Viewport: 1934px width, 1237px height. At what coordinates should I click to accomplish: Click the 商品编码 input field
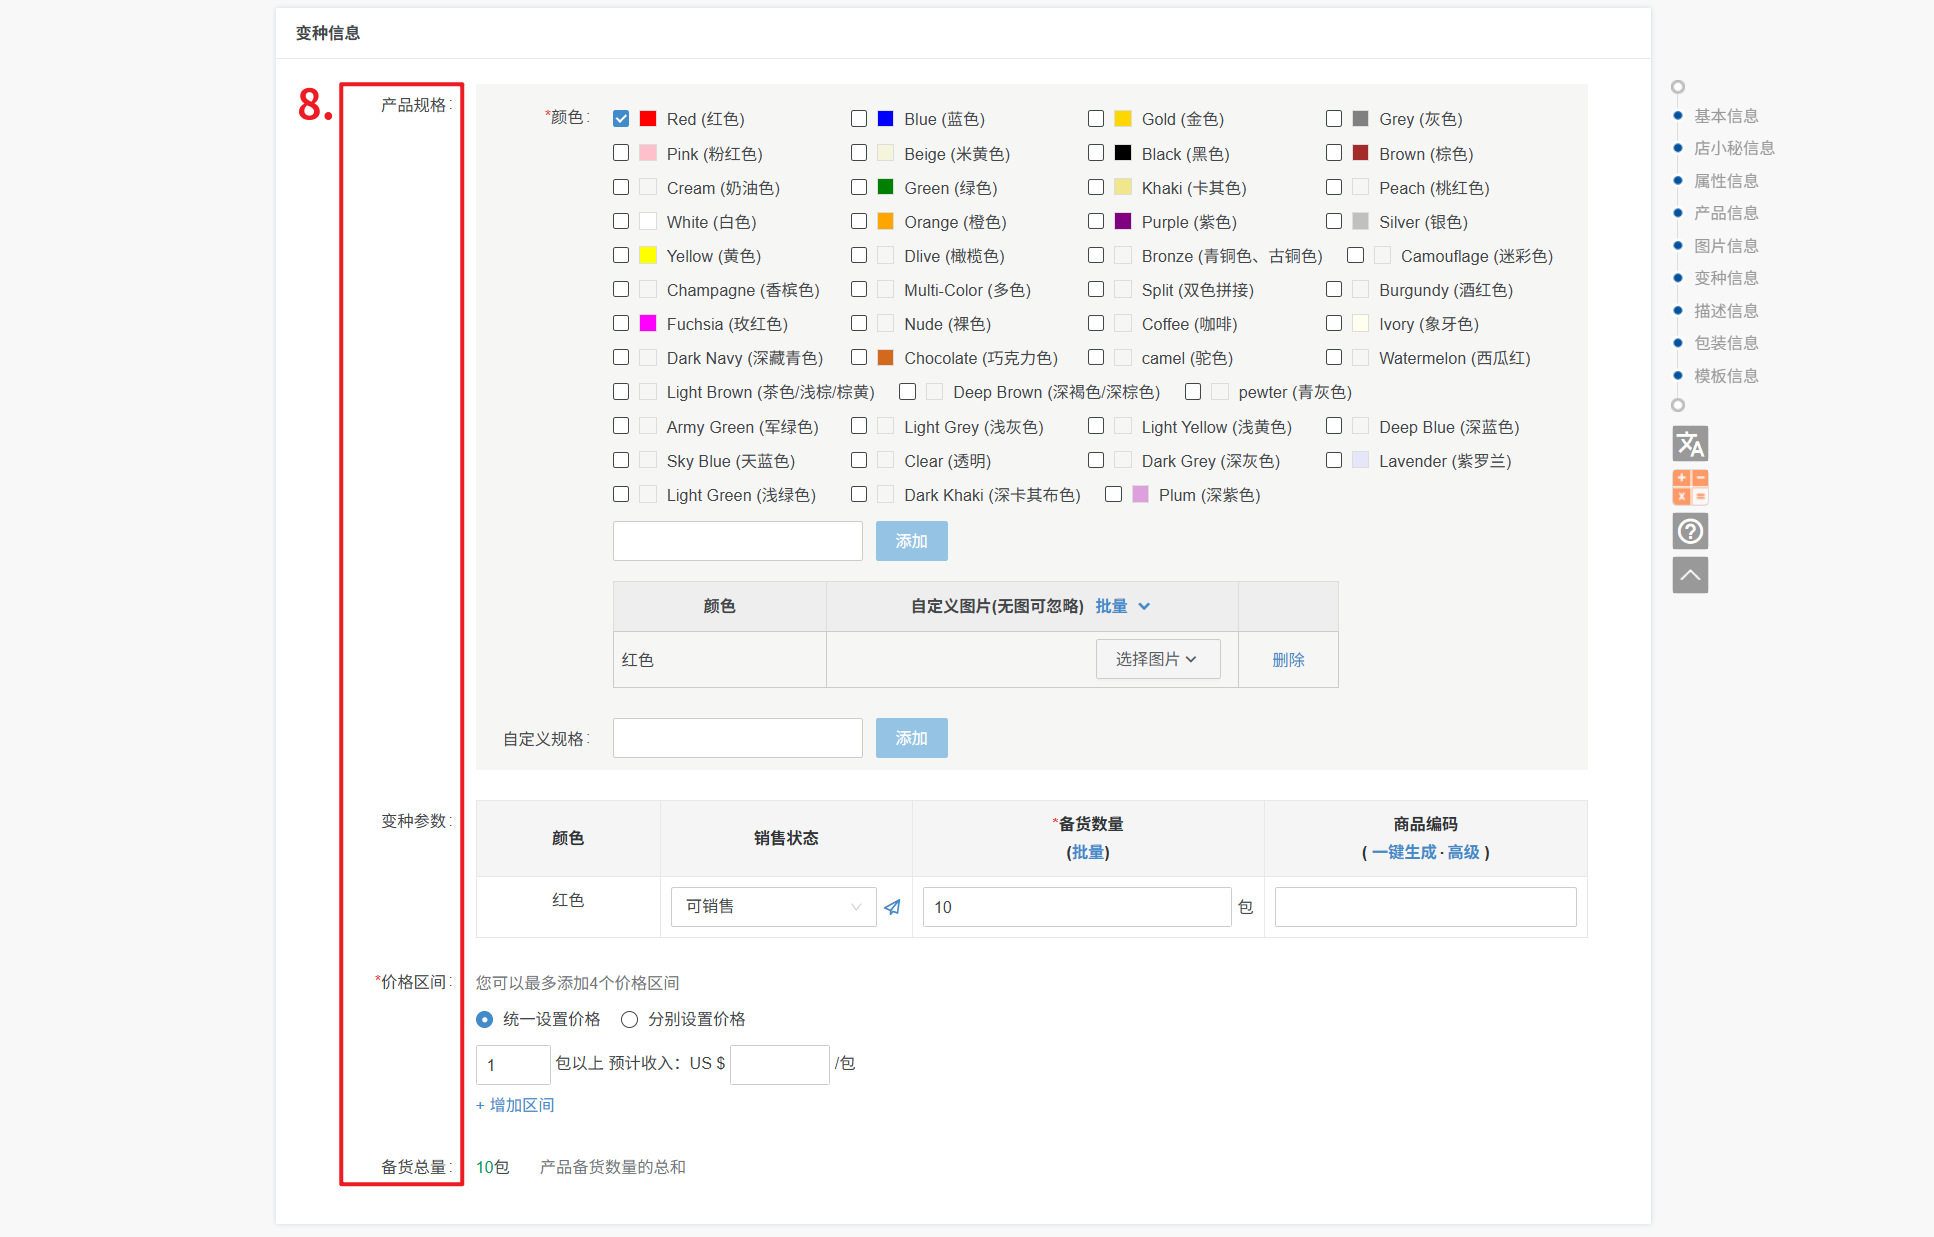click(x=1425, y=907)
